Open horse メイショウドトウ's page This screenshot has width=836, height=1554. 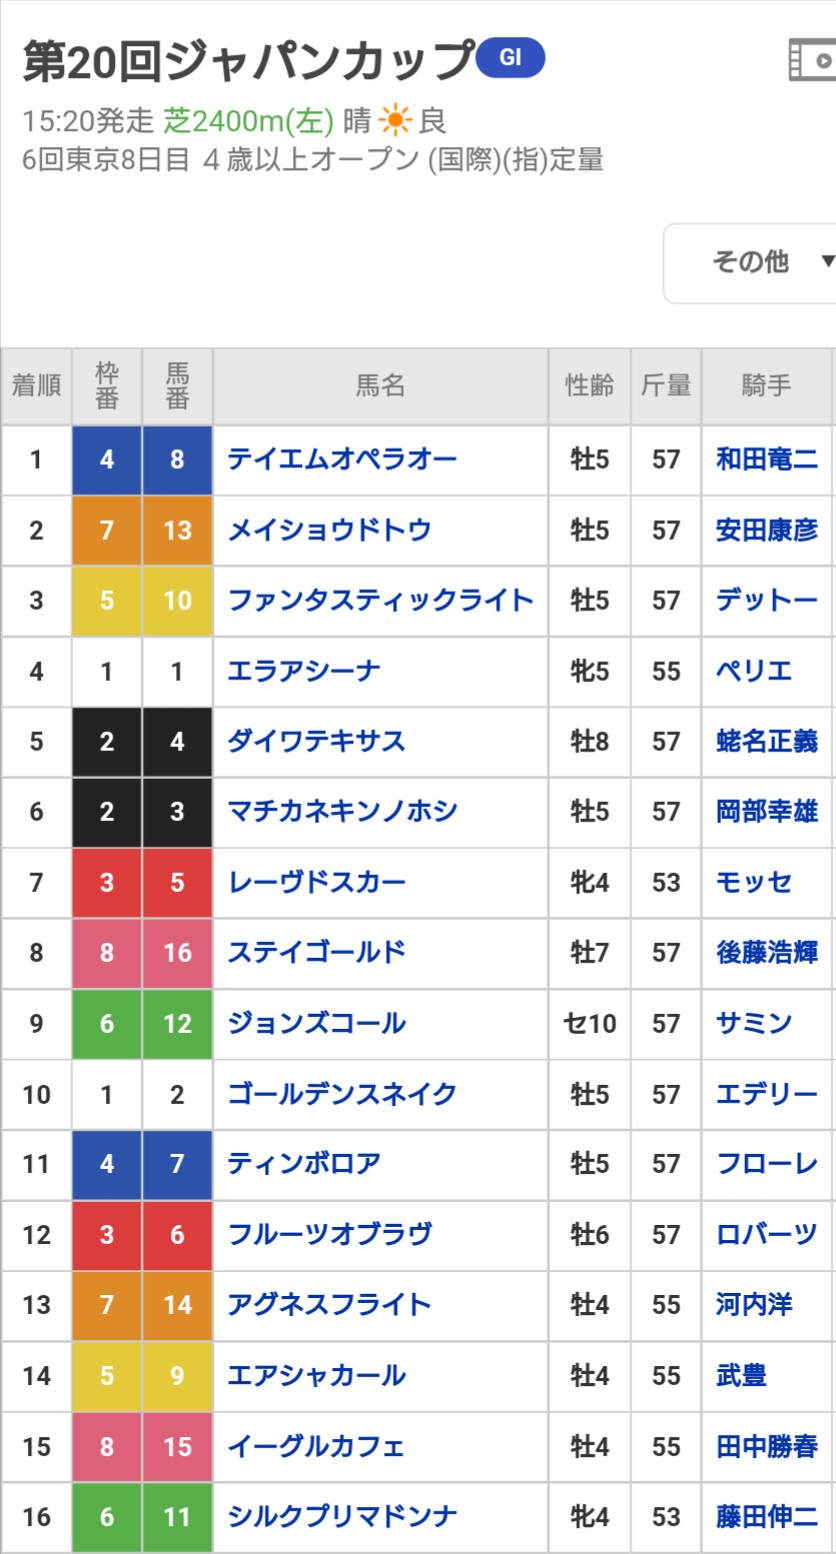click(x=329, y=529)
